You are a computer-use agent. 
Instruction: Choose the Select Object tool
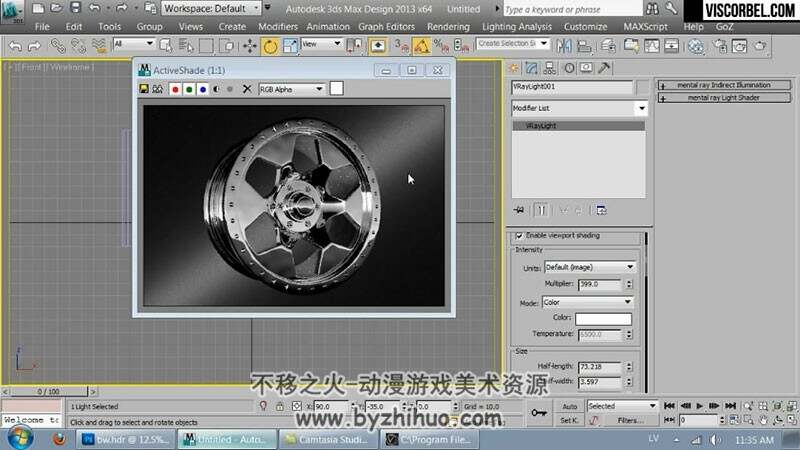[x=166, y=46]
